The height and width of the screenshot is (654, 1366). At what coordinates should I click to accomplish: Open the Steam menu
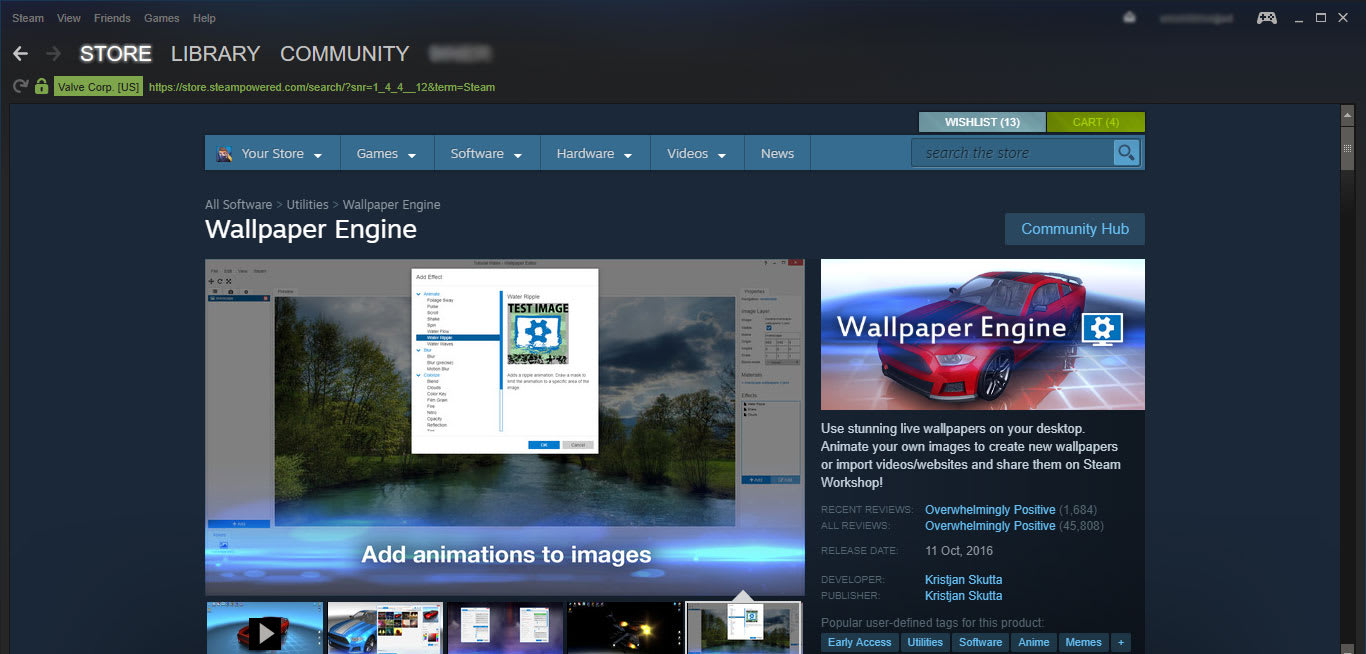point(27,17)
